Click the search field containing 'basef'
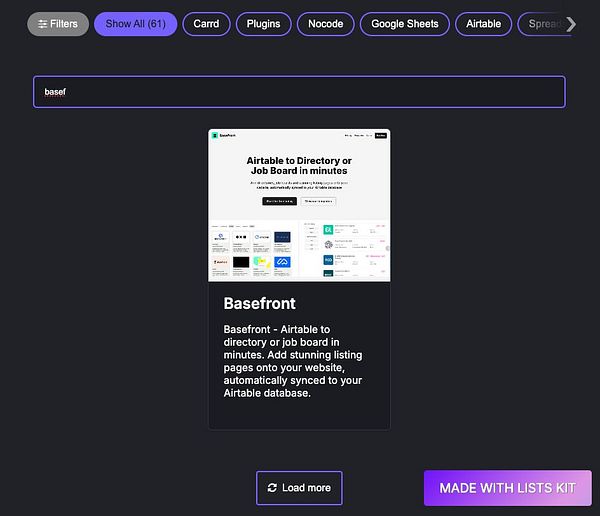Screen dimensions: 600x516 coord(299,92)
